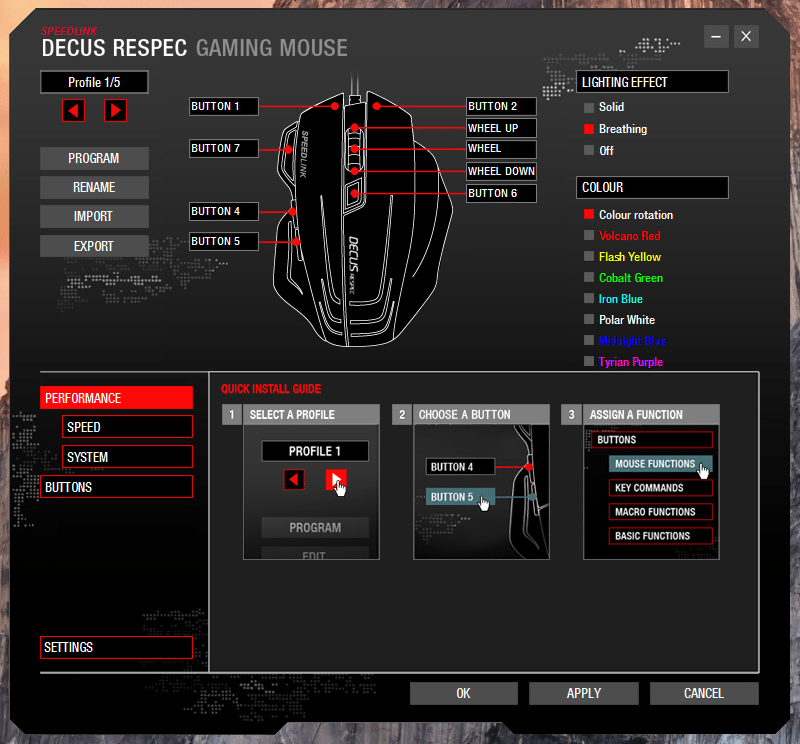Pick the Tyrian Purple colour option
800x744 pixels.
click(x=589, y=361)
